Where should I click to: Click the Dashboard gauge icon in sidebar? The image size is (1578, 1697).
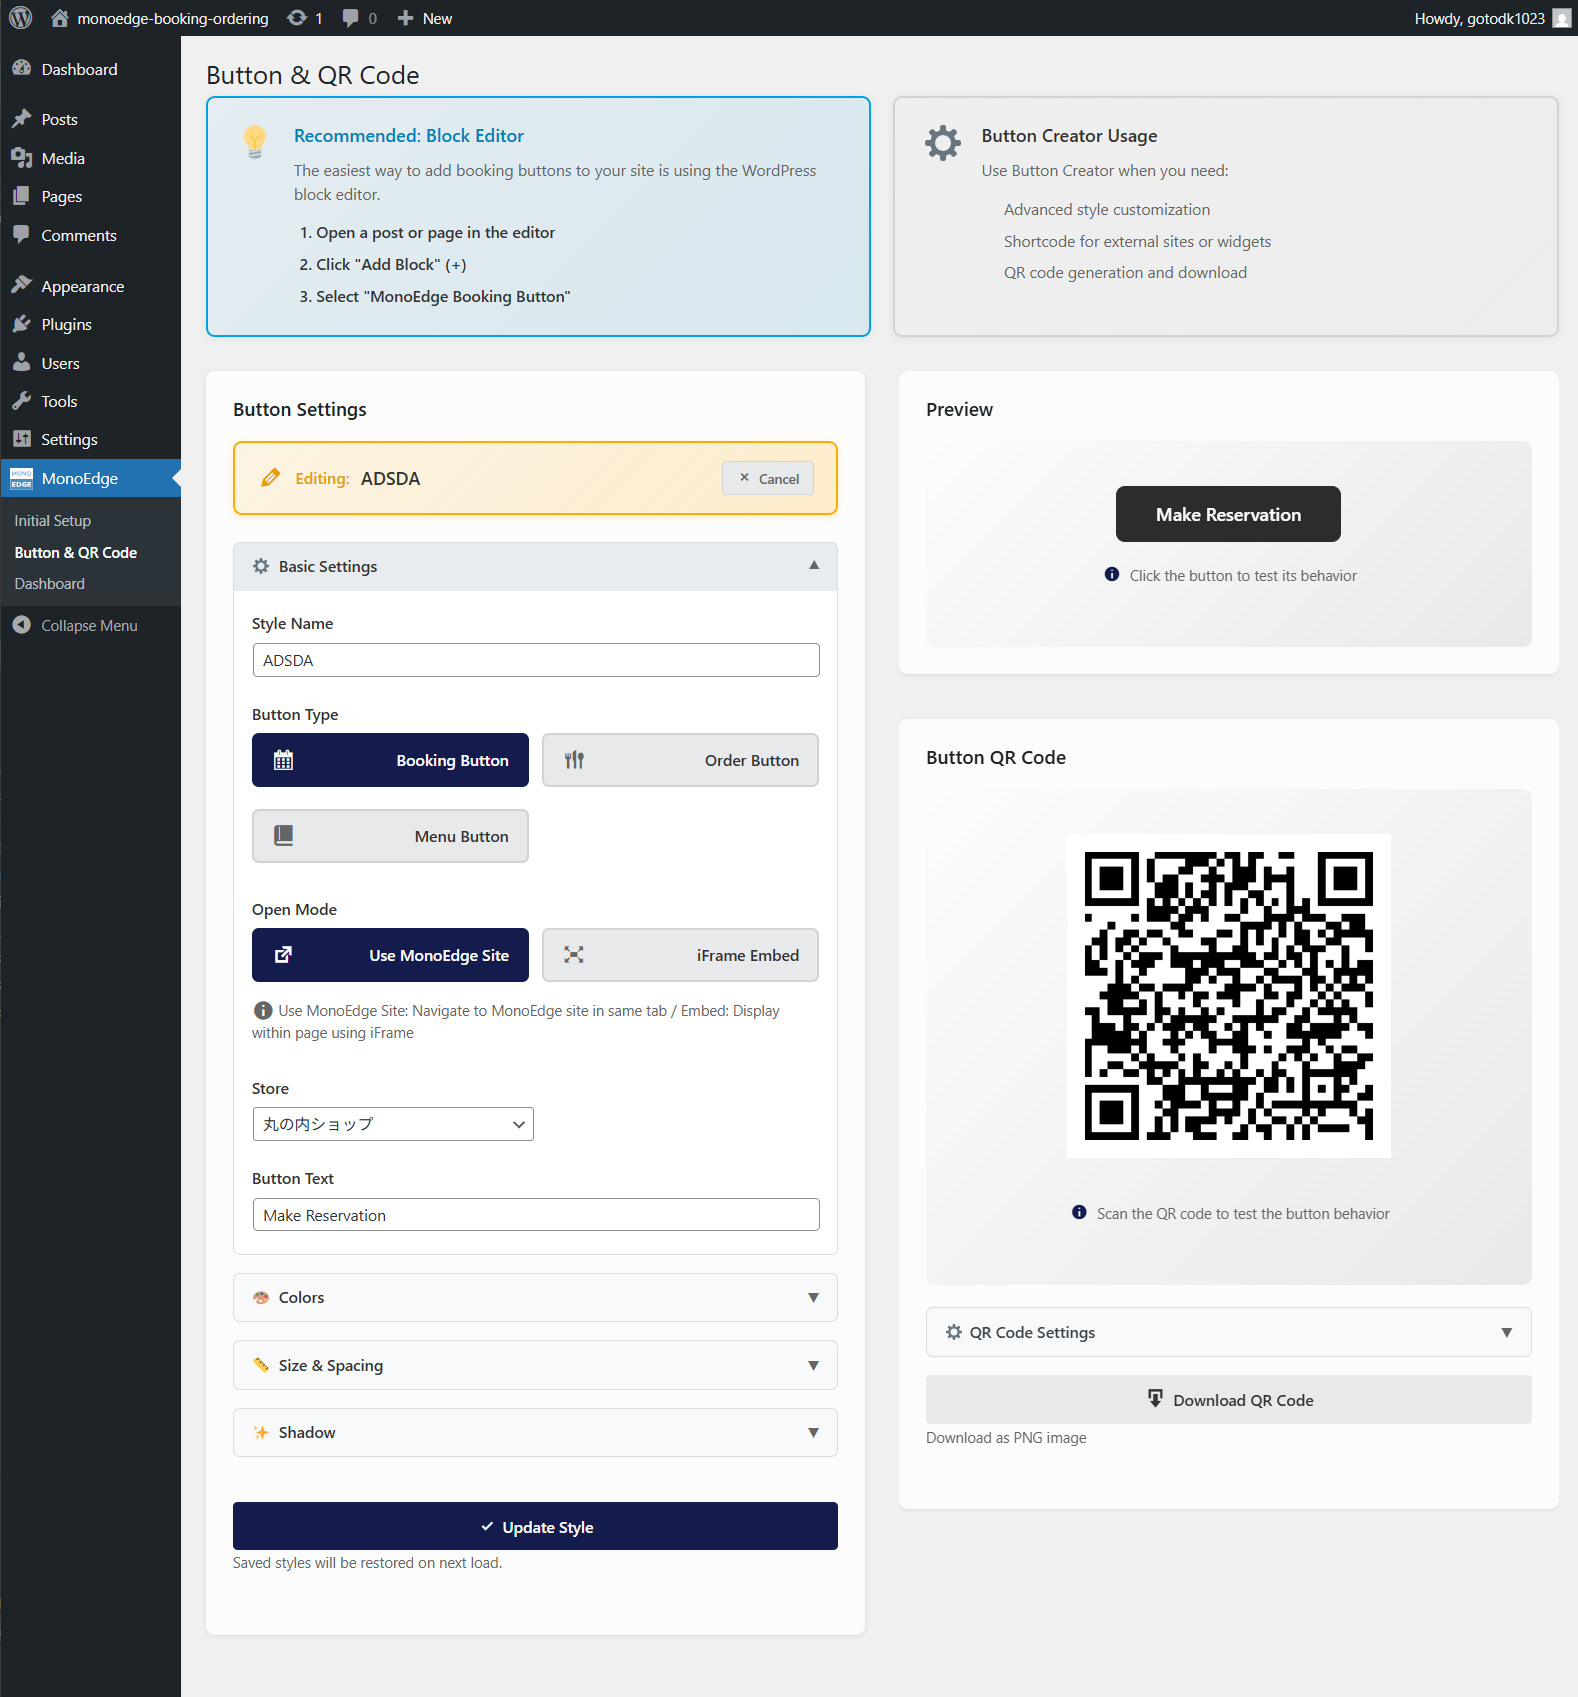[22, 69]
